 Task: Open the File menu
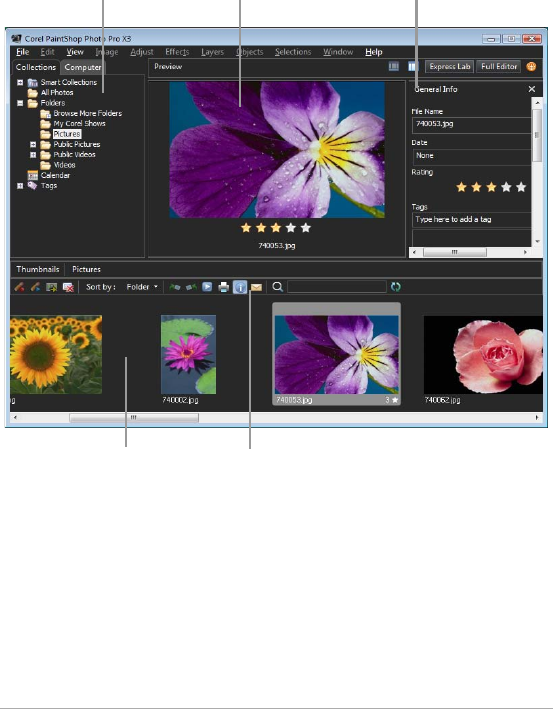point(23,52)
